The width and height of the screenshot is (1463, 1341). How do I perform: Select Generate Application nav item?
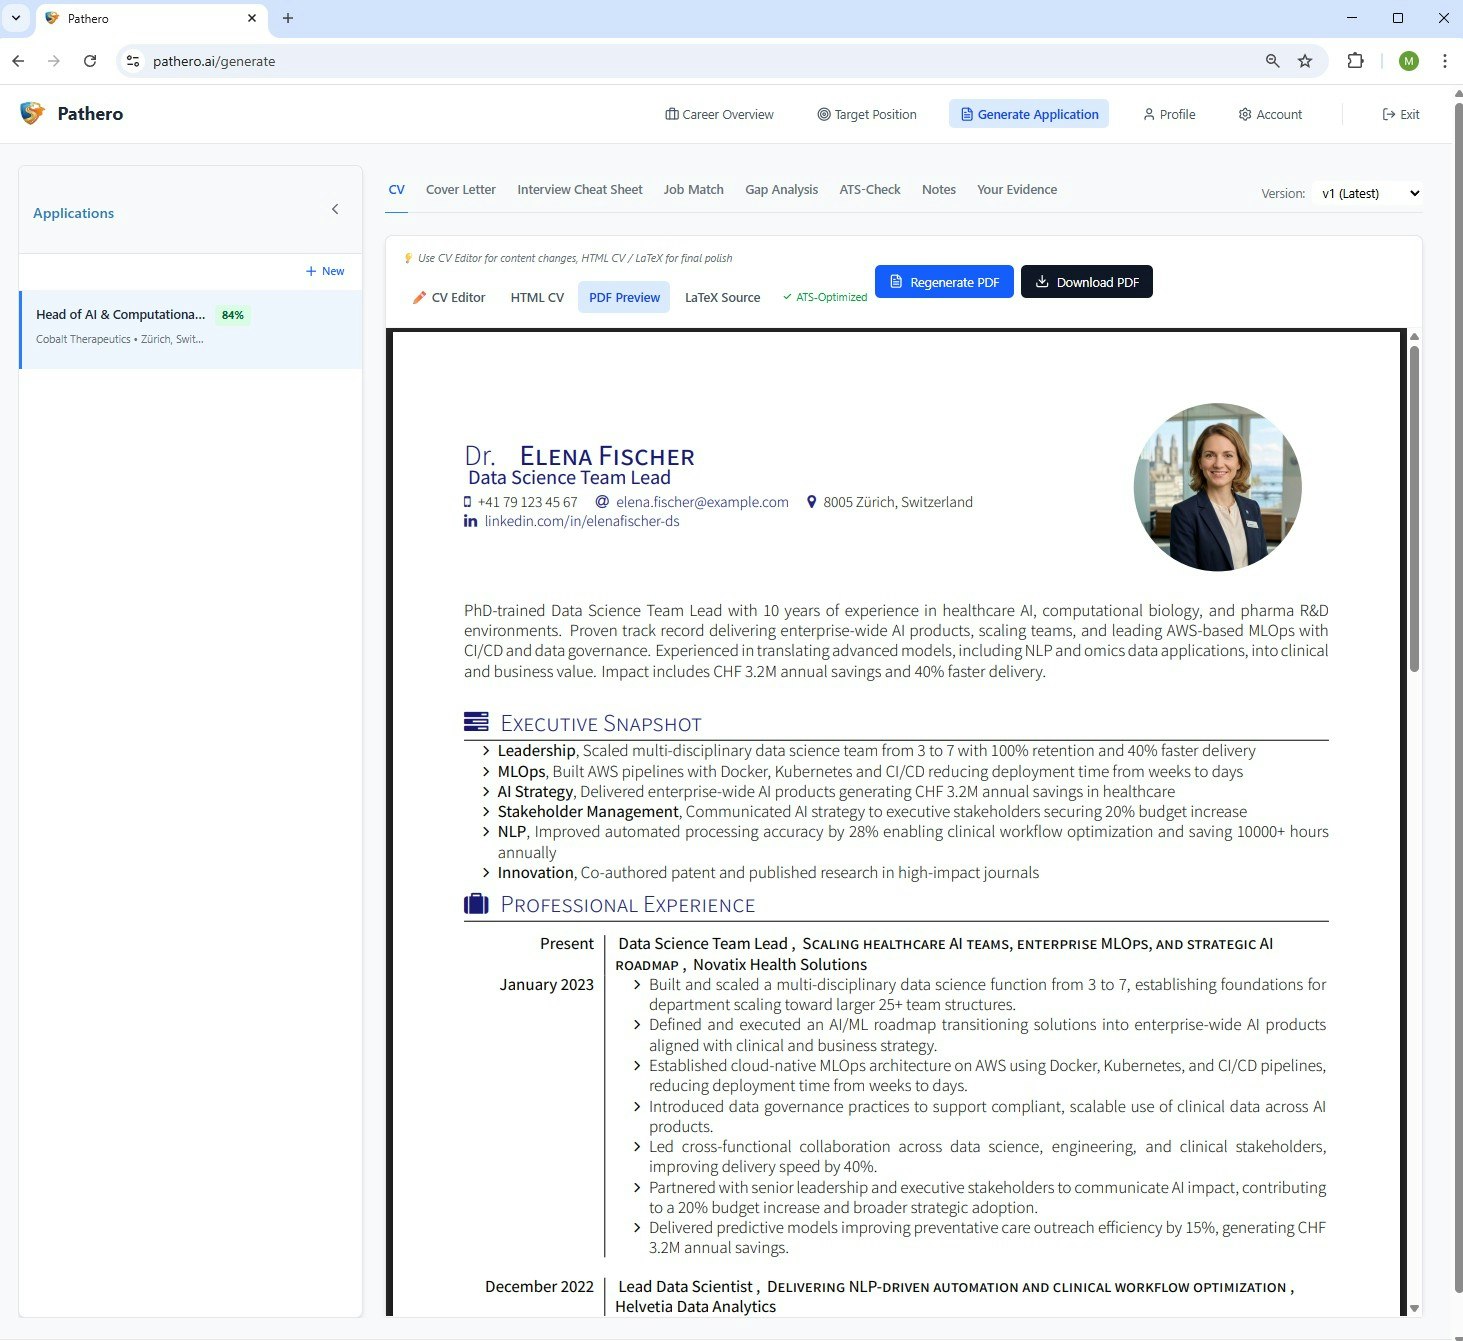coord(1029,114)
